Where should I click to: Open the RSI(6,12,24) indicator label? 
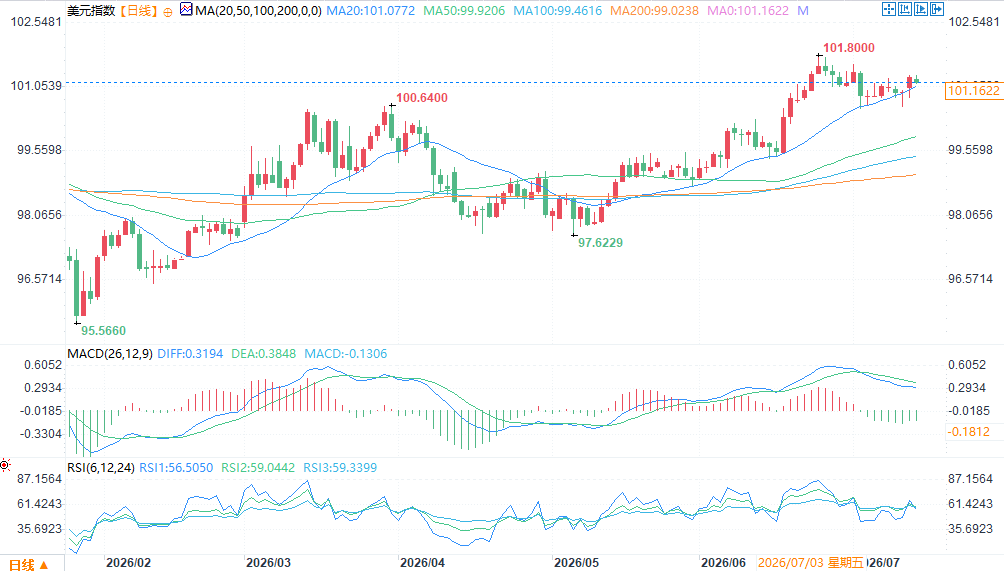101,468
